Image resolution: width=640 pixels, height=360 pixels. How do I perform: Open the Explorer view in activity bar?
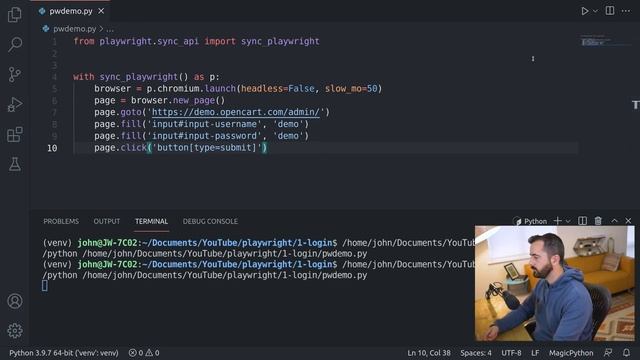pos(15,15)
